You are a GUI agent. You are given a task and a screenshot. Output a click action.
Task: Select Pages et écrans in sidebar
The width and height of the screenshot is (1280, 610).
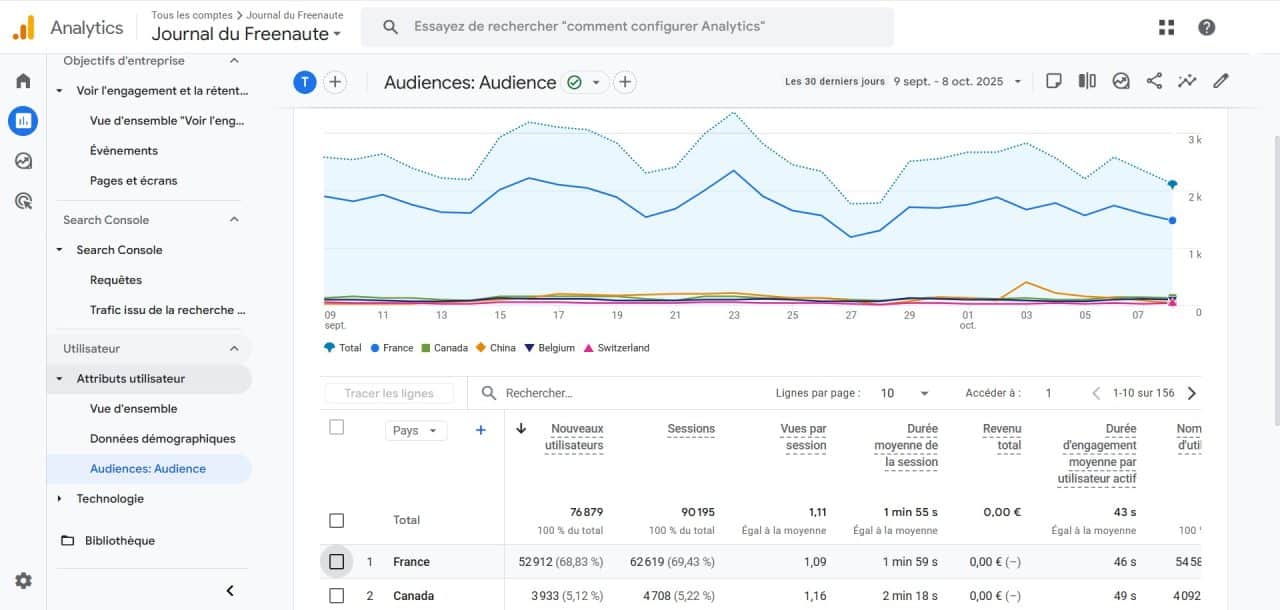[x=133, y=180]
